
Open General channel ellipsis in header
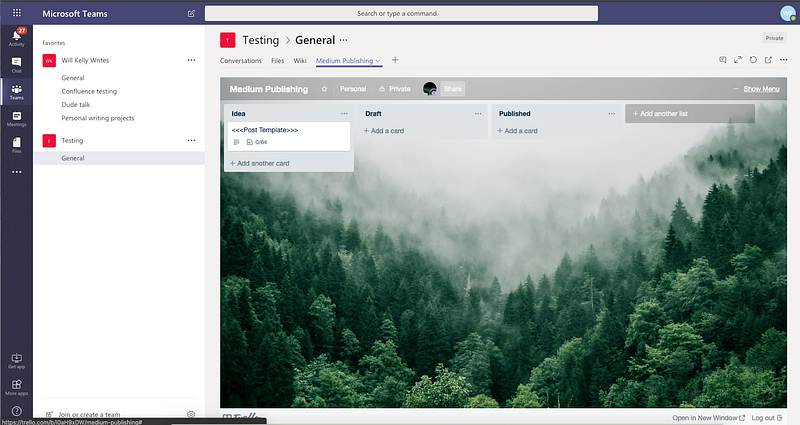[x=343, y=40]
